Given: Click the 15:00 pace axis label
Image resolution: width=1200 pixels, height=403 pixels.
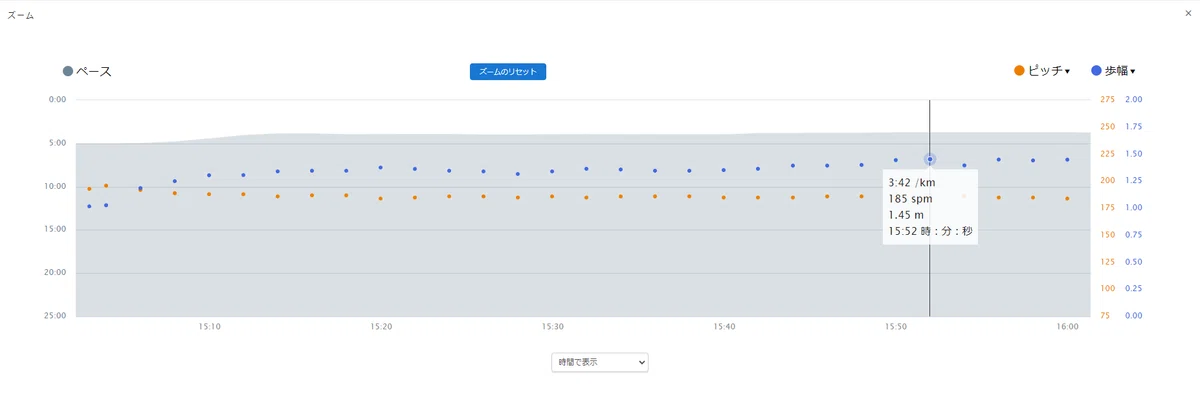Looking at the screenshot, I should click(x=55, y=229).
